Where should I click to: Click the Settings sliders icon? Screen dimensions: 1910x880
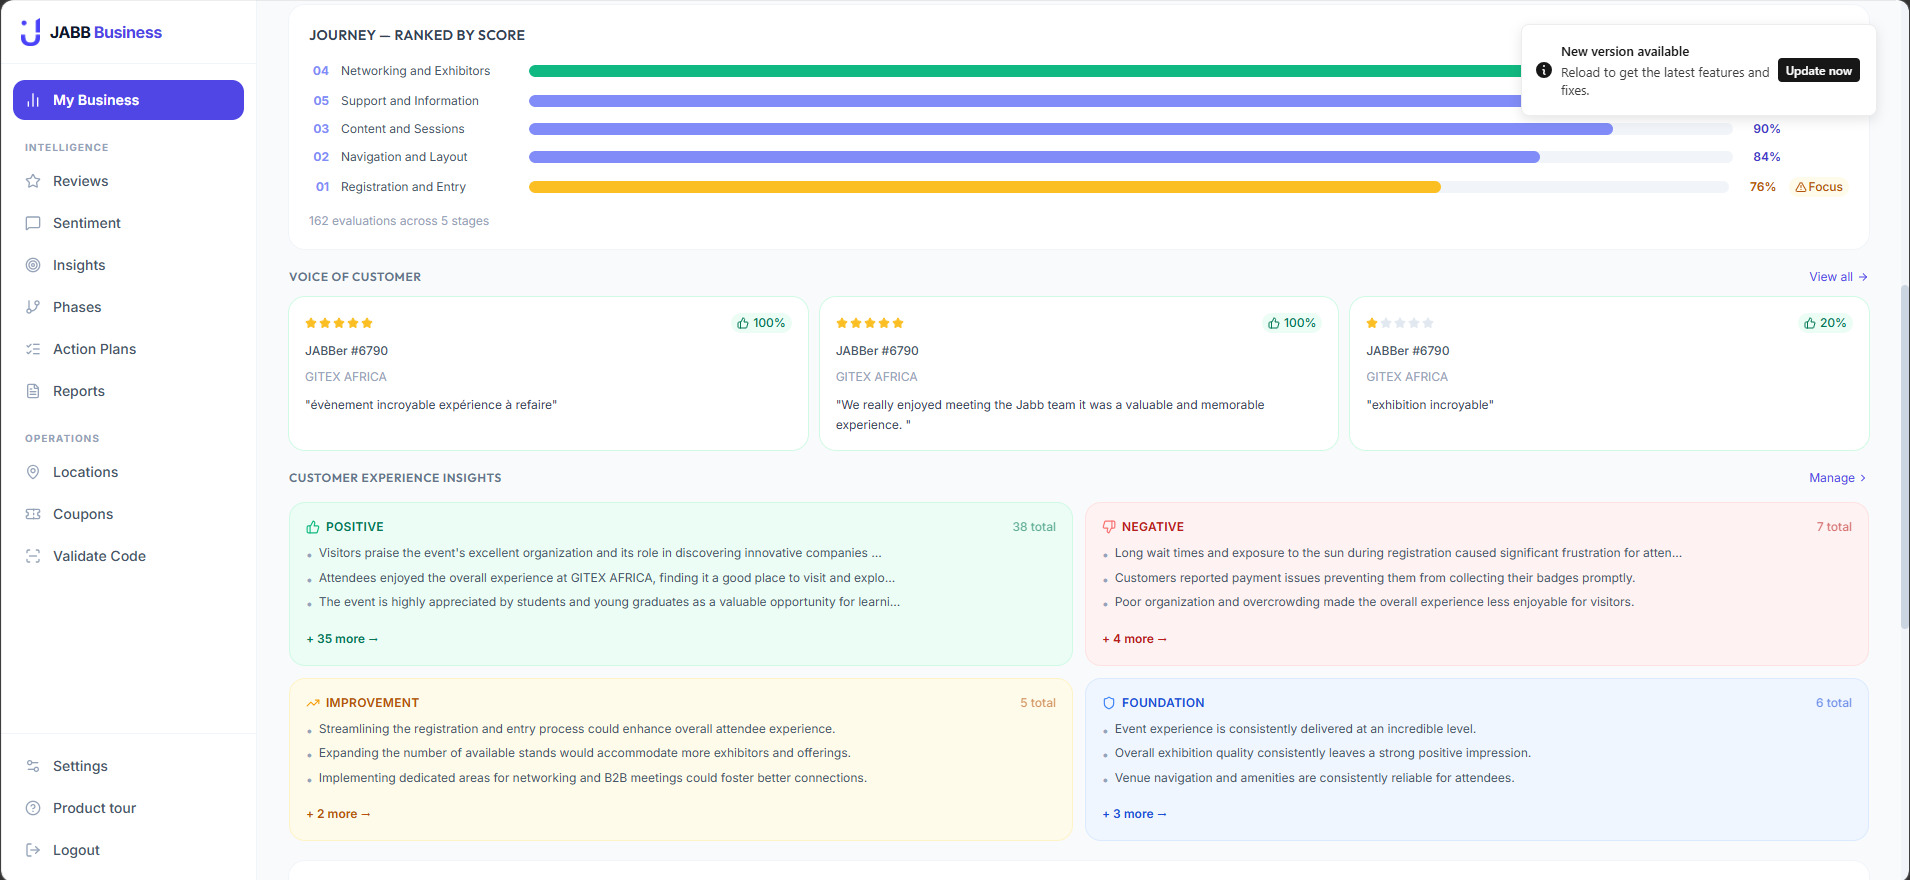(x=33, y=766)
